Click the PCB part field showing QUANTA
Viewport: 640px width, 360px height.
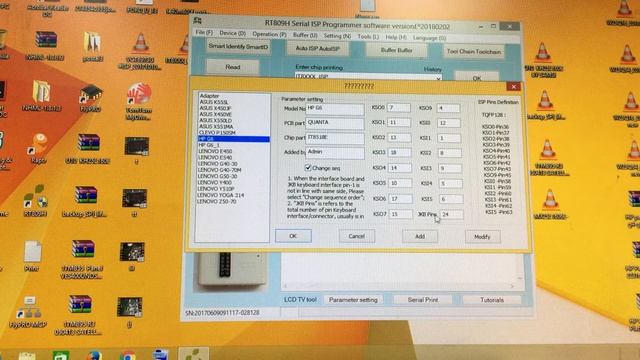coord(335,123)
